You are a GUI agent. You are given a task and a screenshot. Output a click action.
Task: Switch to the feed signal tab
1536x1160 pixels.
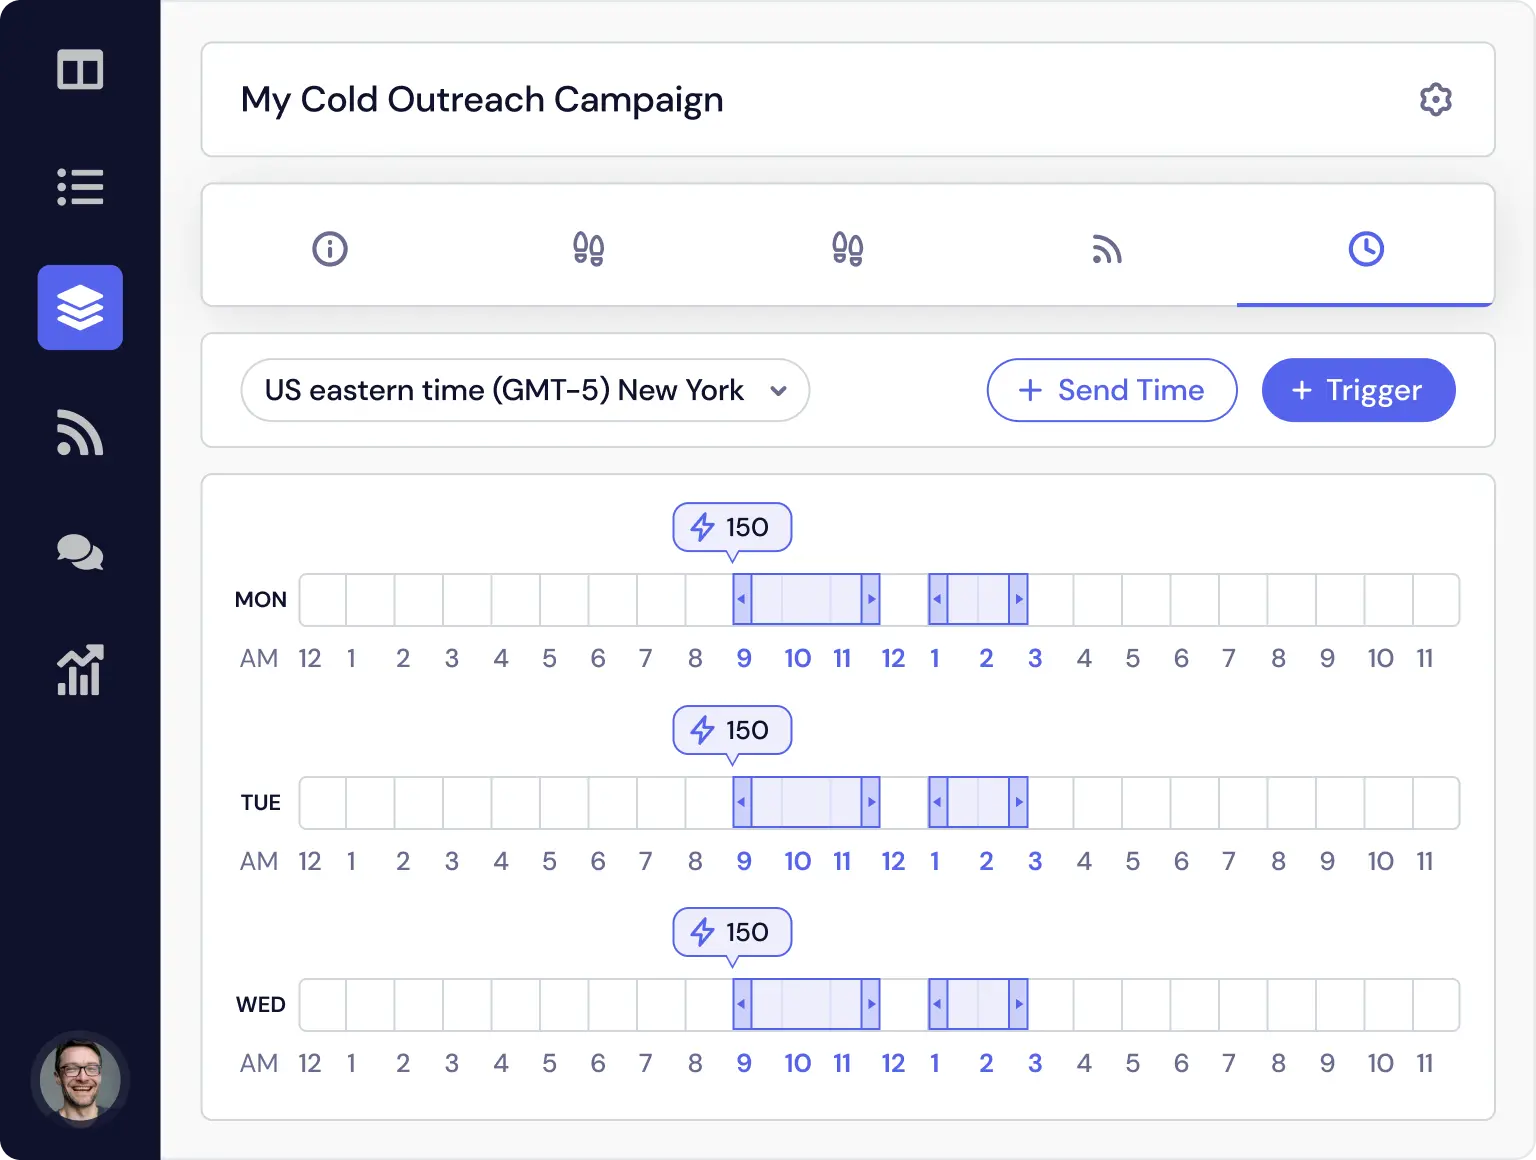pos(1107,249)
